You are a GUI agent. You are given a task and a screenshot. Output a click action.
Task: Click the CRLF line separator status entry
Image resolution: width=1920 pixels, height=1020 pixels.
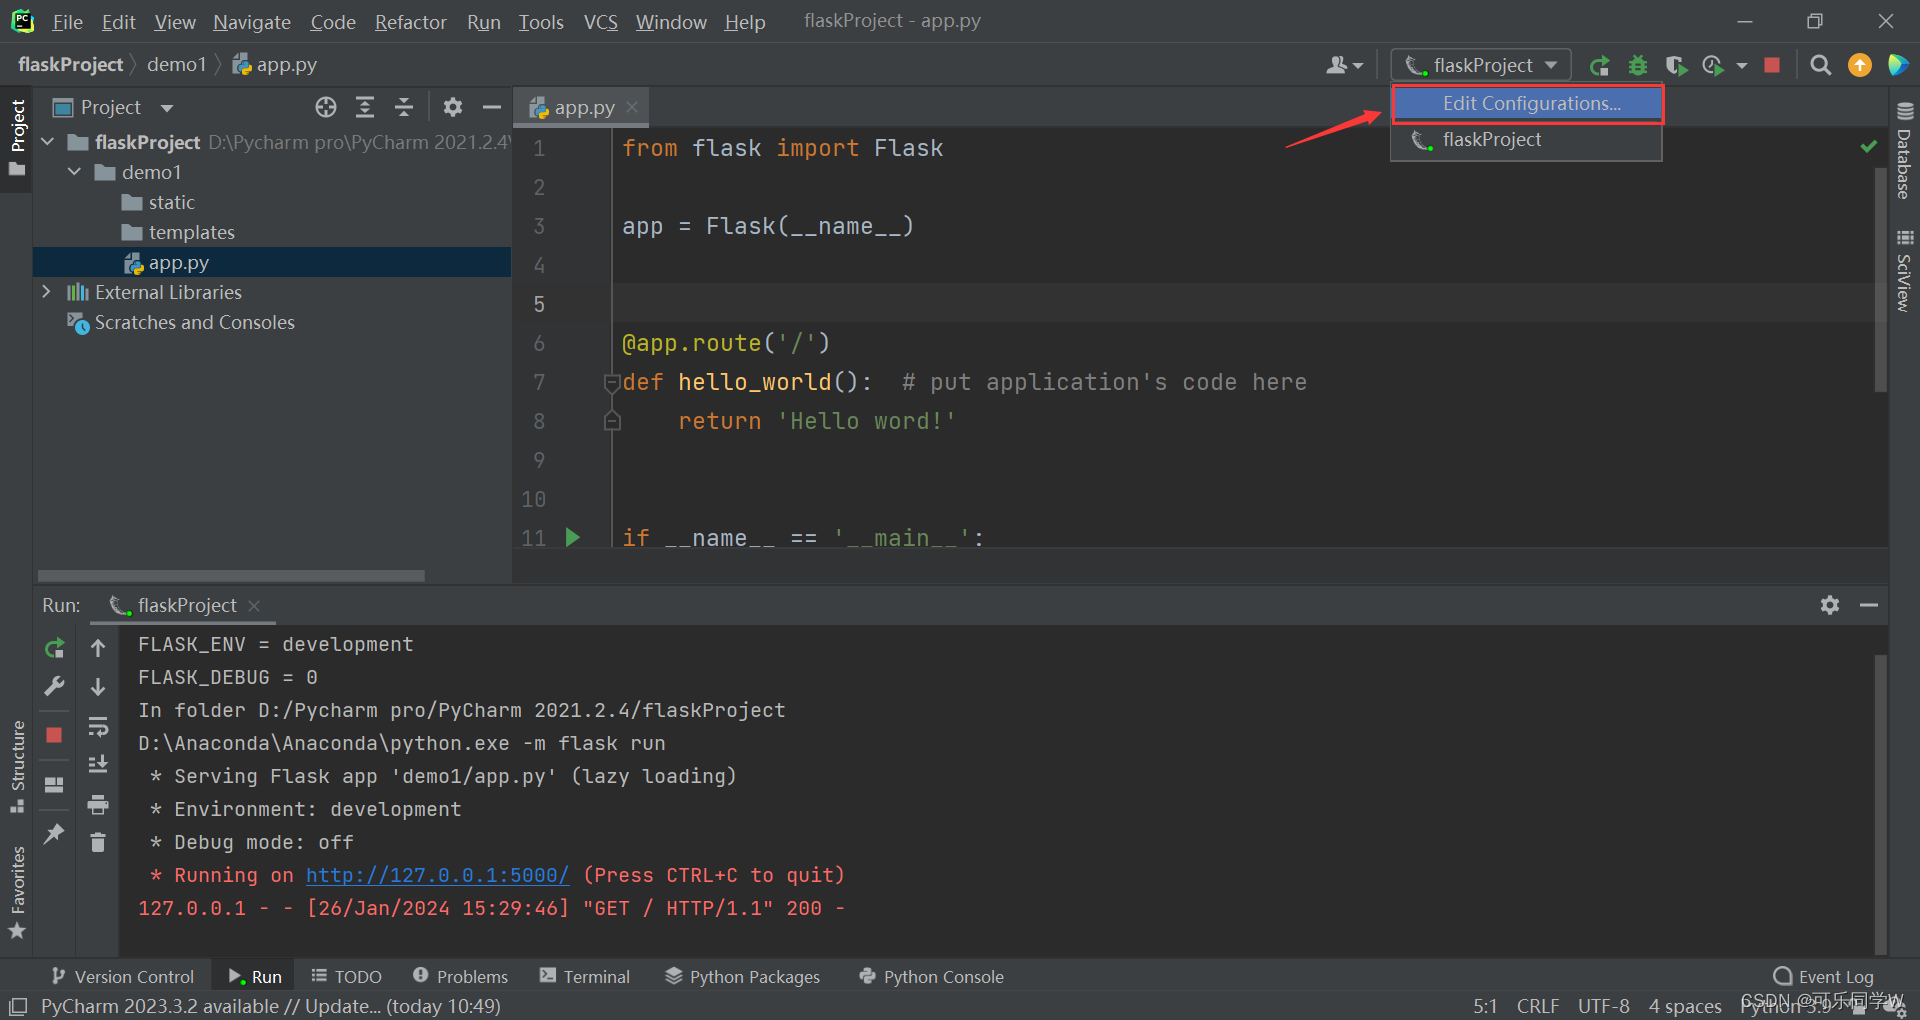tap(1537, 1005)
